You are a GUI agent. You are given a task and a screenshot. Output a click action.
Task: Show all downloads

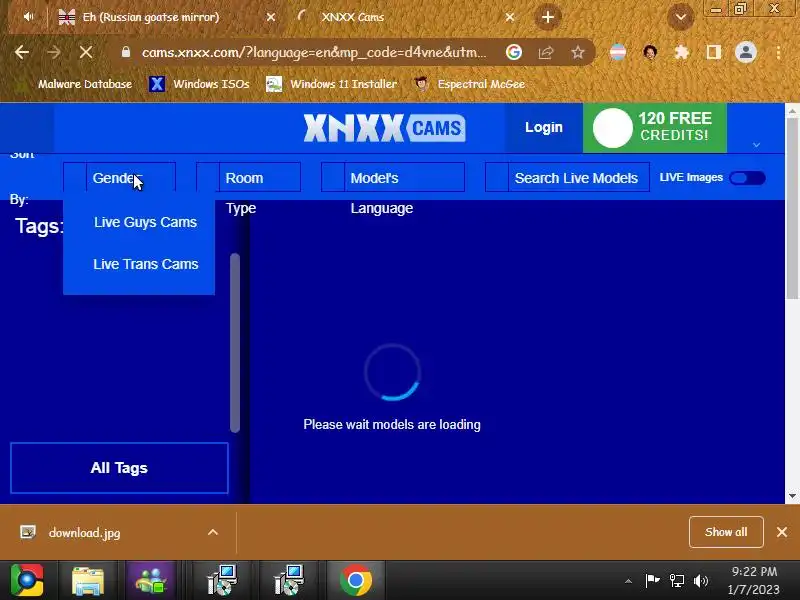(x=726, y=532)
